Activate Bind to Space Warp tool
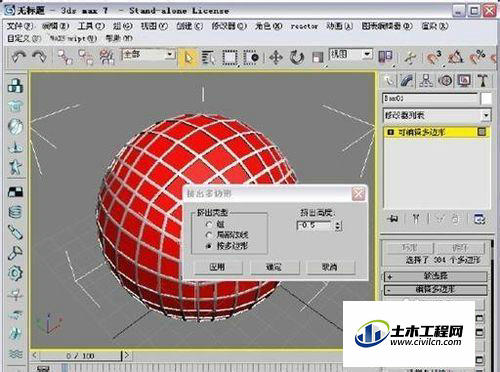Image resolution: width=500 pixels, height=372 pixels. pos(107,57)
